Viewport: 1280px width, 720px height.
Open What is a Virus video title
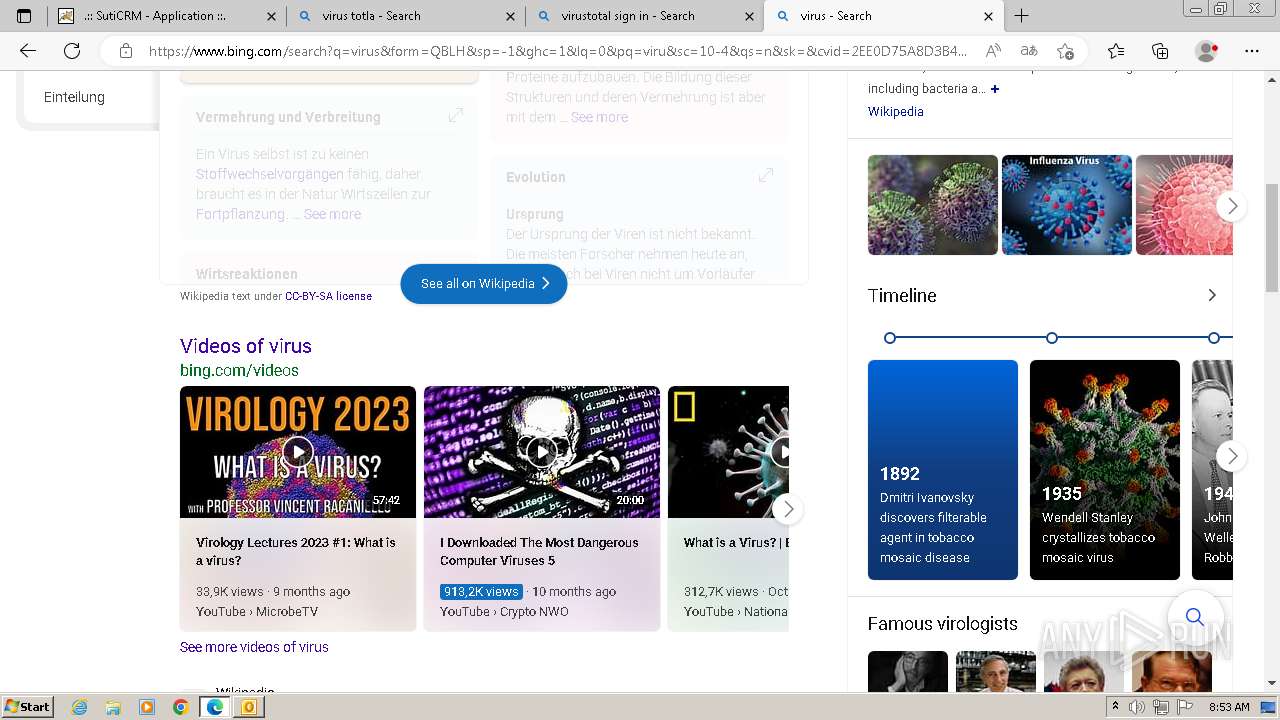tap(736, 543)
